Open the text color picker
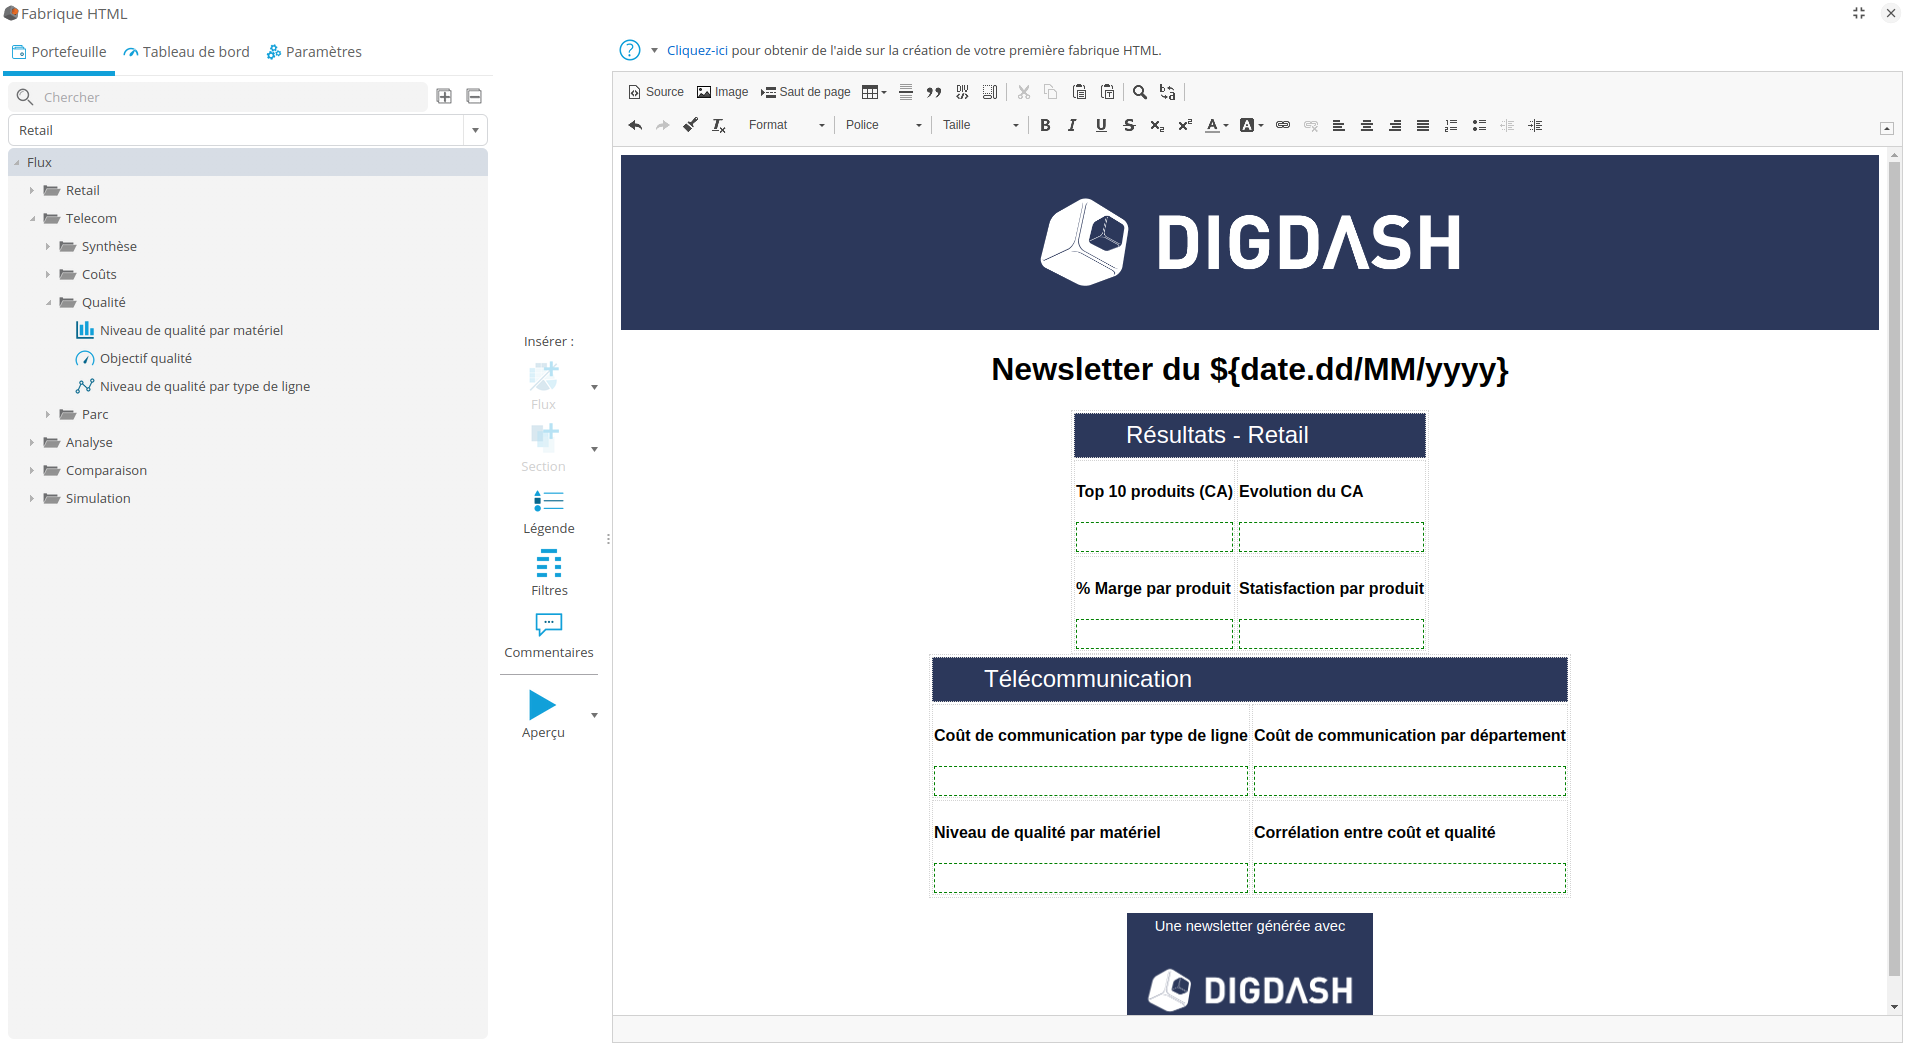The image size is (1908, 1046). (x=1214, y=125)
